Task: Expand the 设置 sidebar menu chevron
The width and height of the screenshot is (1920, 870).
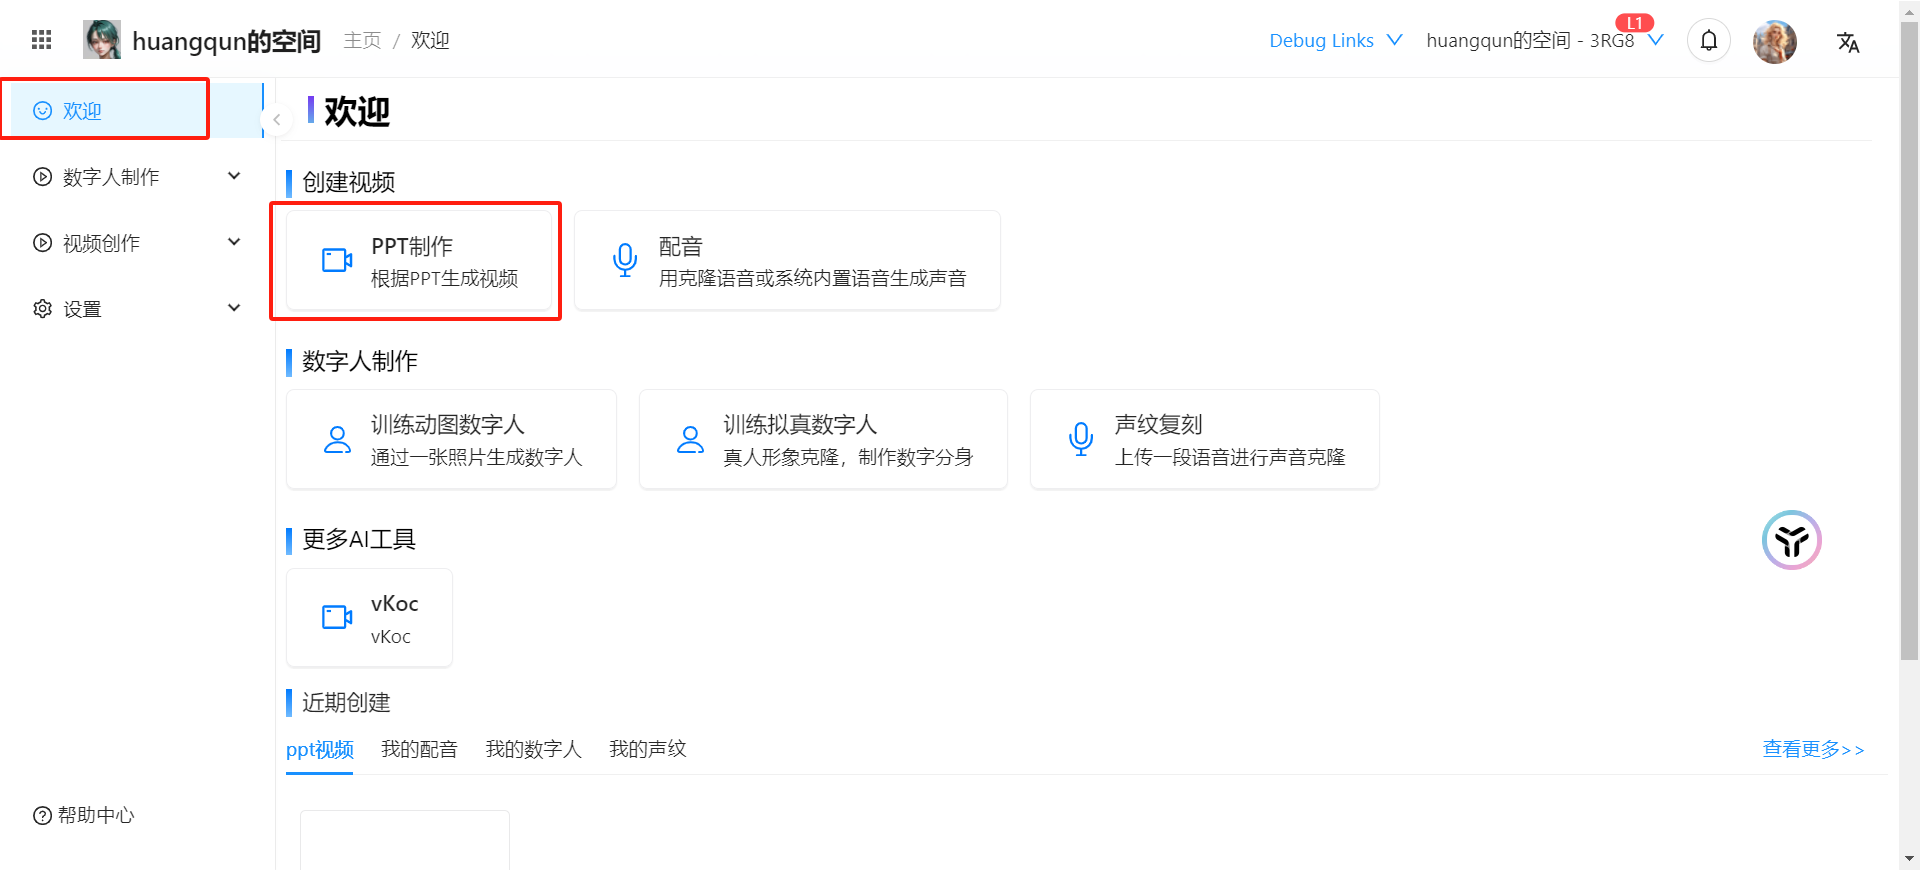Action: (x=234, y=308)
